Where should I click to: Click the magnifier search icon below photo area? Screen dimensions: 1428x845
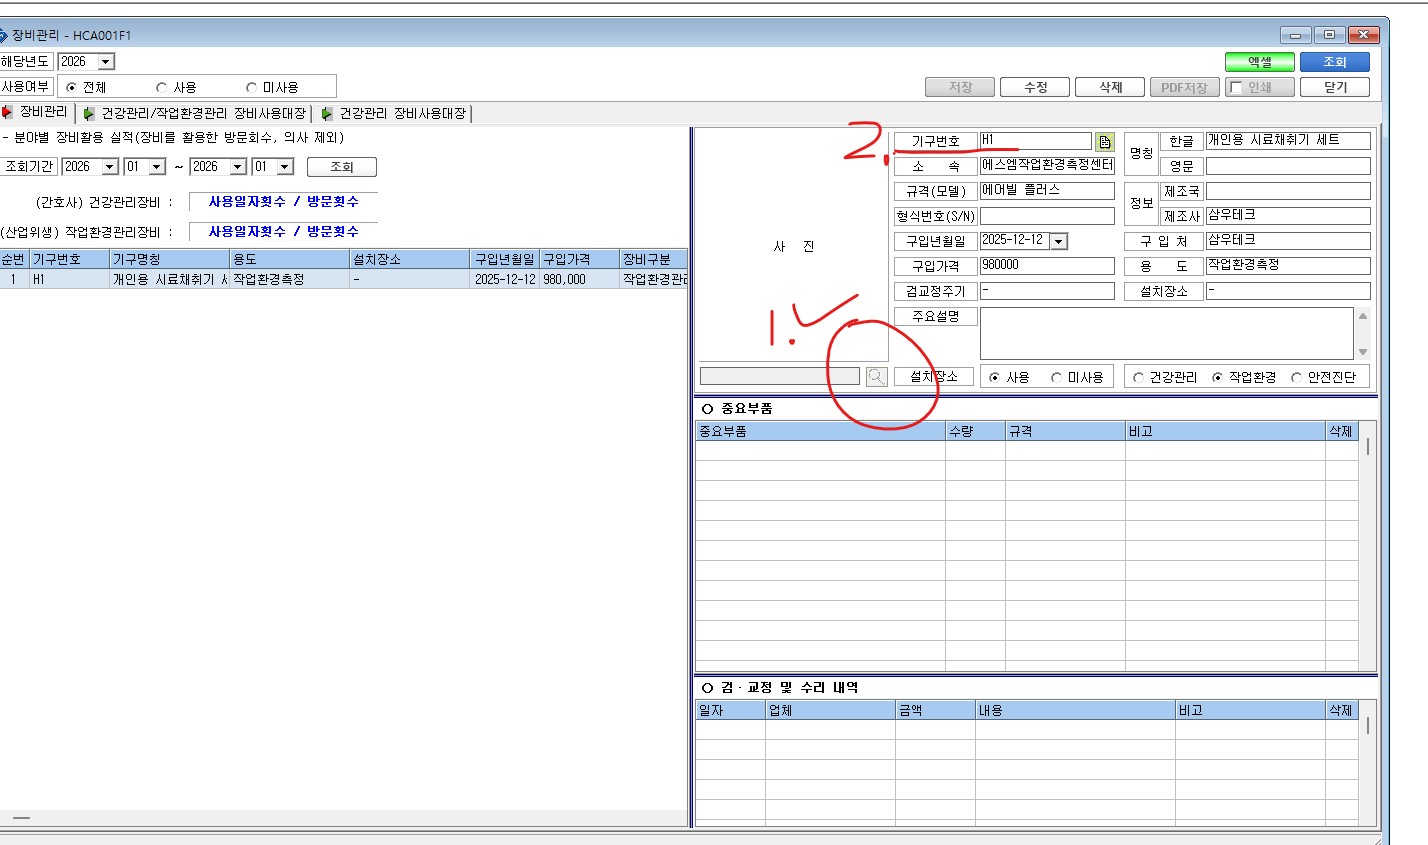point(876,376)
